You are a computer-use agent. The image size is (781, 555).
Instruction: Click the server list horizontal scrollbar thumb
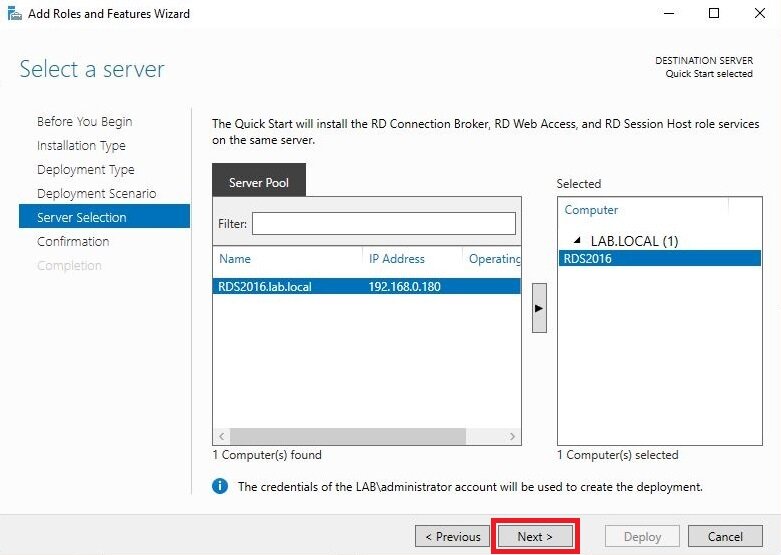[348, 436]
